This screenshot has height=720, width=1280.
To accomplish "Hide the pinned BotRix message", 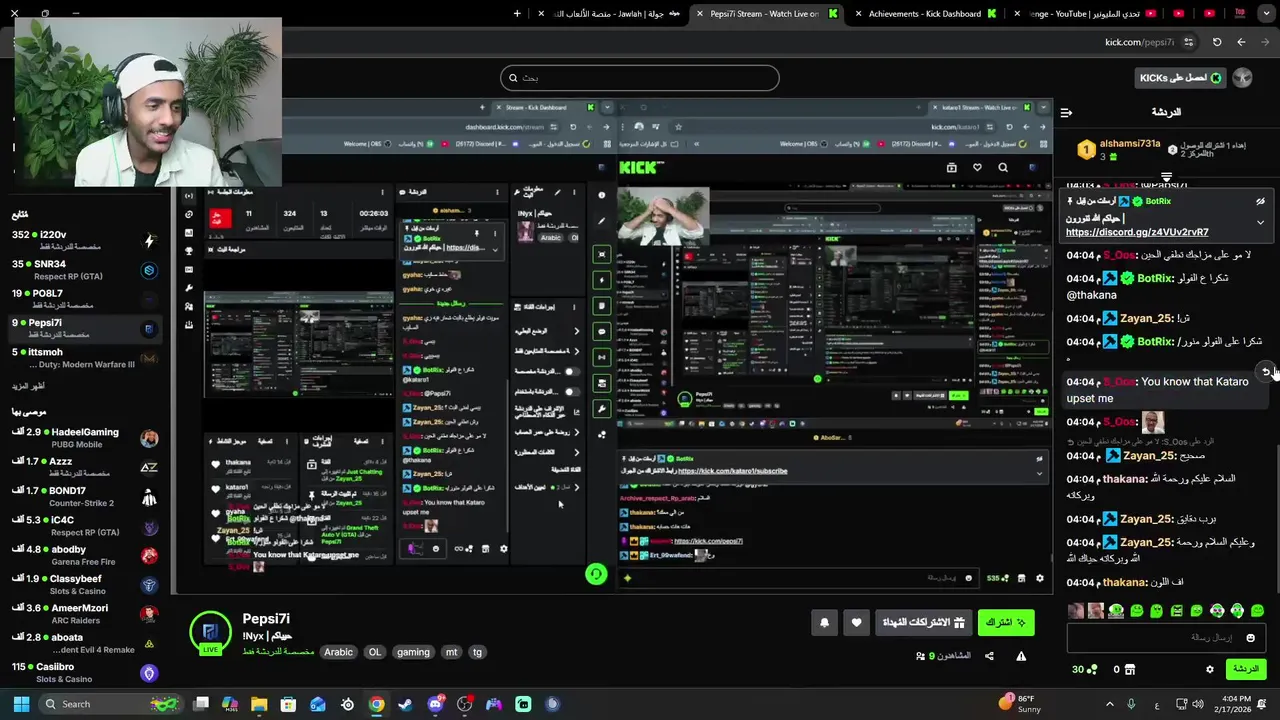I will coord(1260,201).
